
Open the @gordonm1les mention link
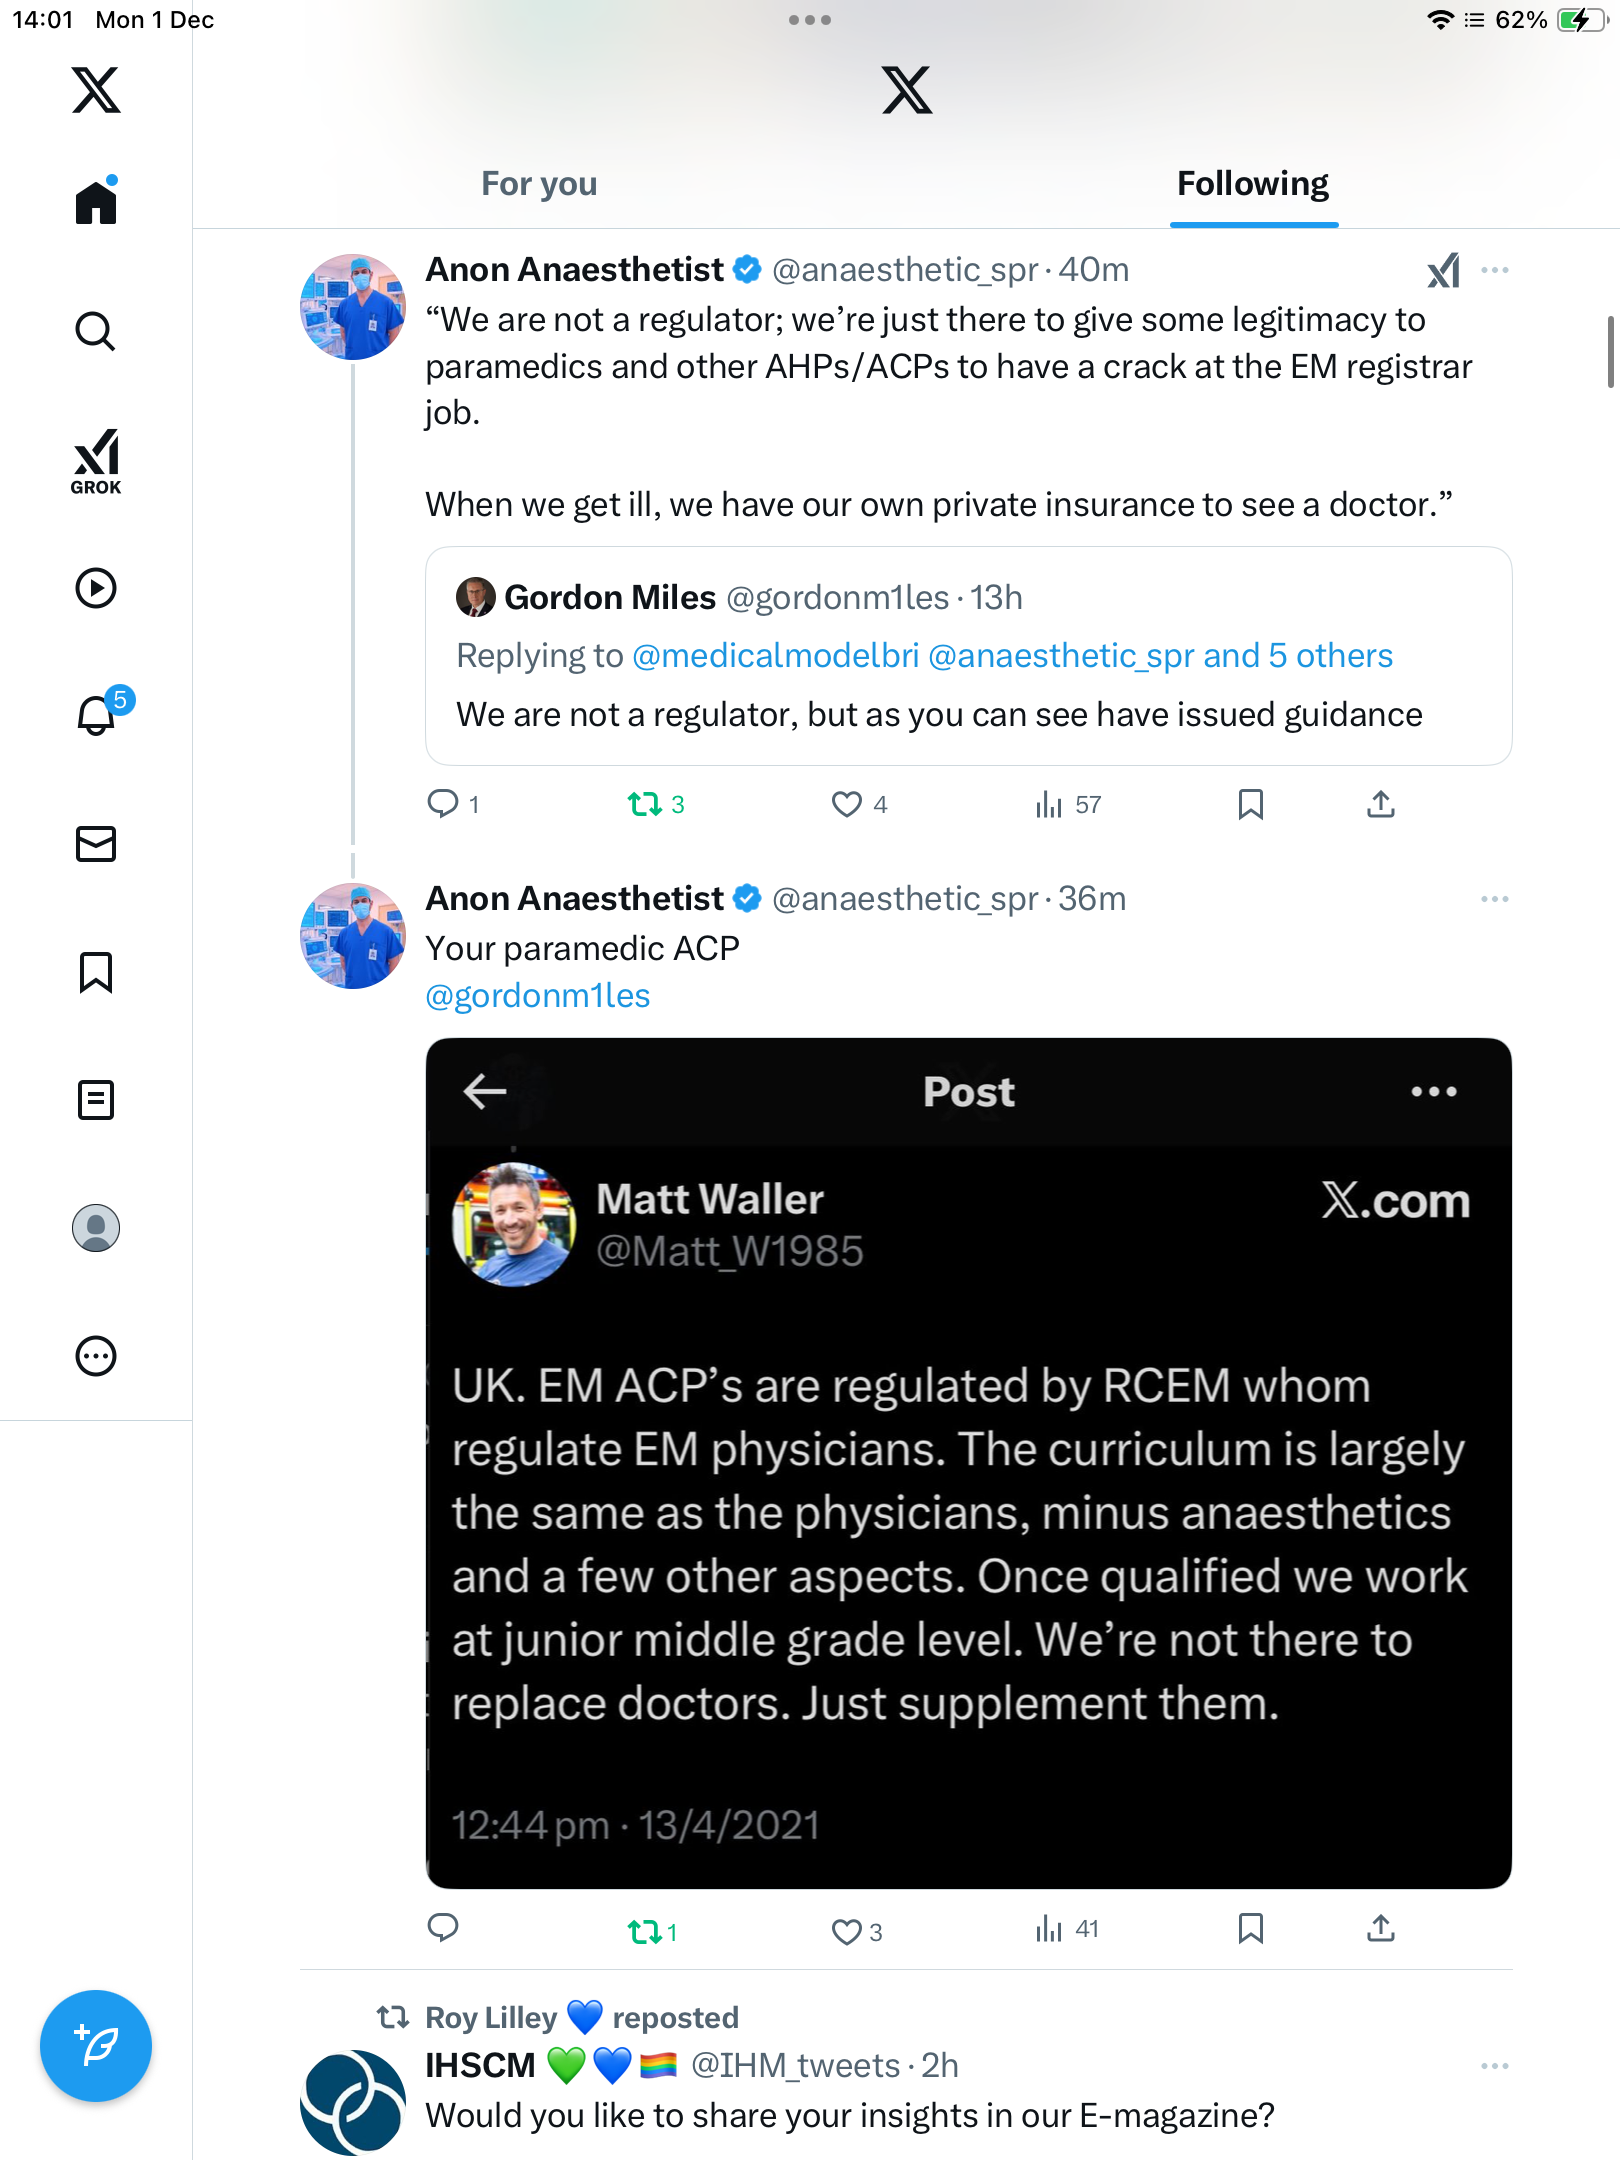tap(538, 996)
